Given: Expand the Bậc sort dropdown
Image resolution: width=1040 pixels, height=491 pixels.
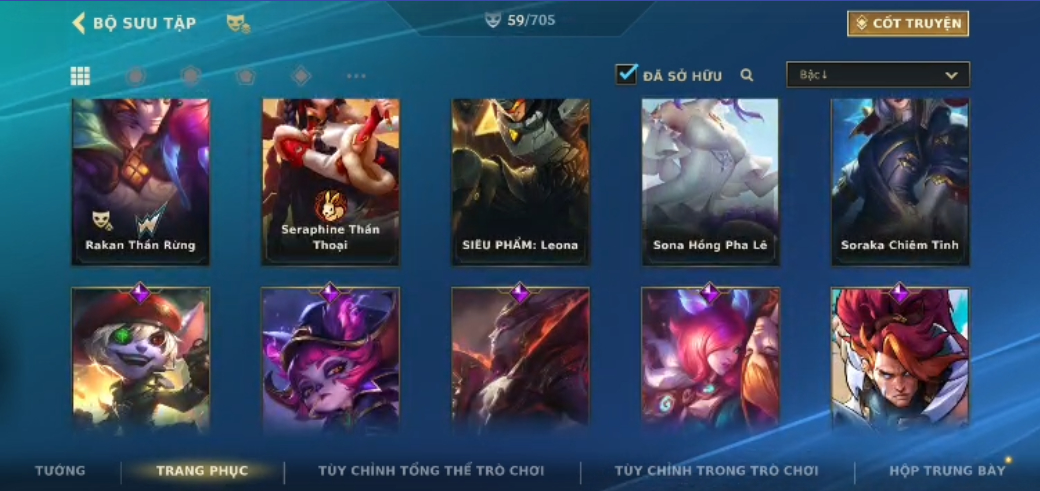Looking at the screenshot, I should coord(878,75).
